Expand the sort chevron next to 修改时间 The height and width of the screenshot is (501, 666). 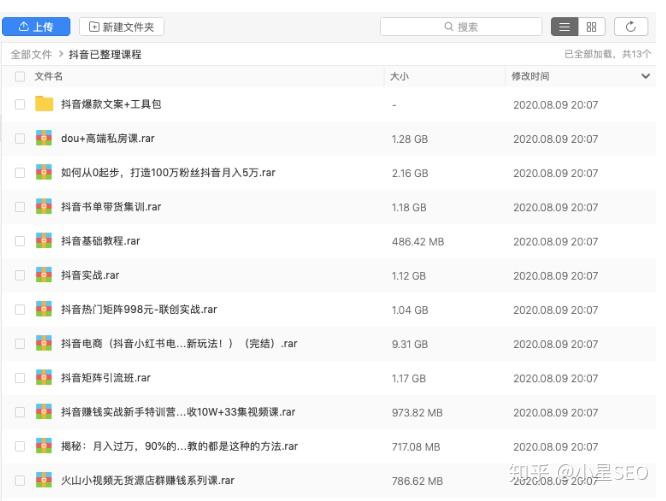646,76
